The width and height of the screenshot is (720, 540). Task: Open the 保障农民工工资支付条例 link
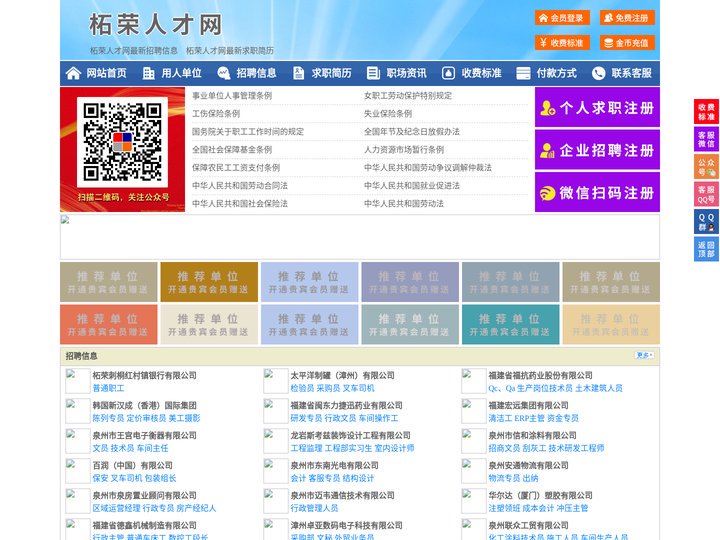tap(236, 168)
